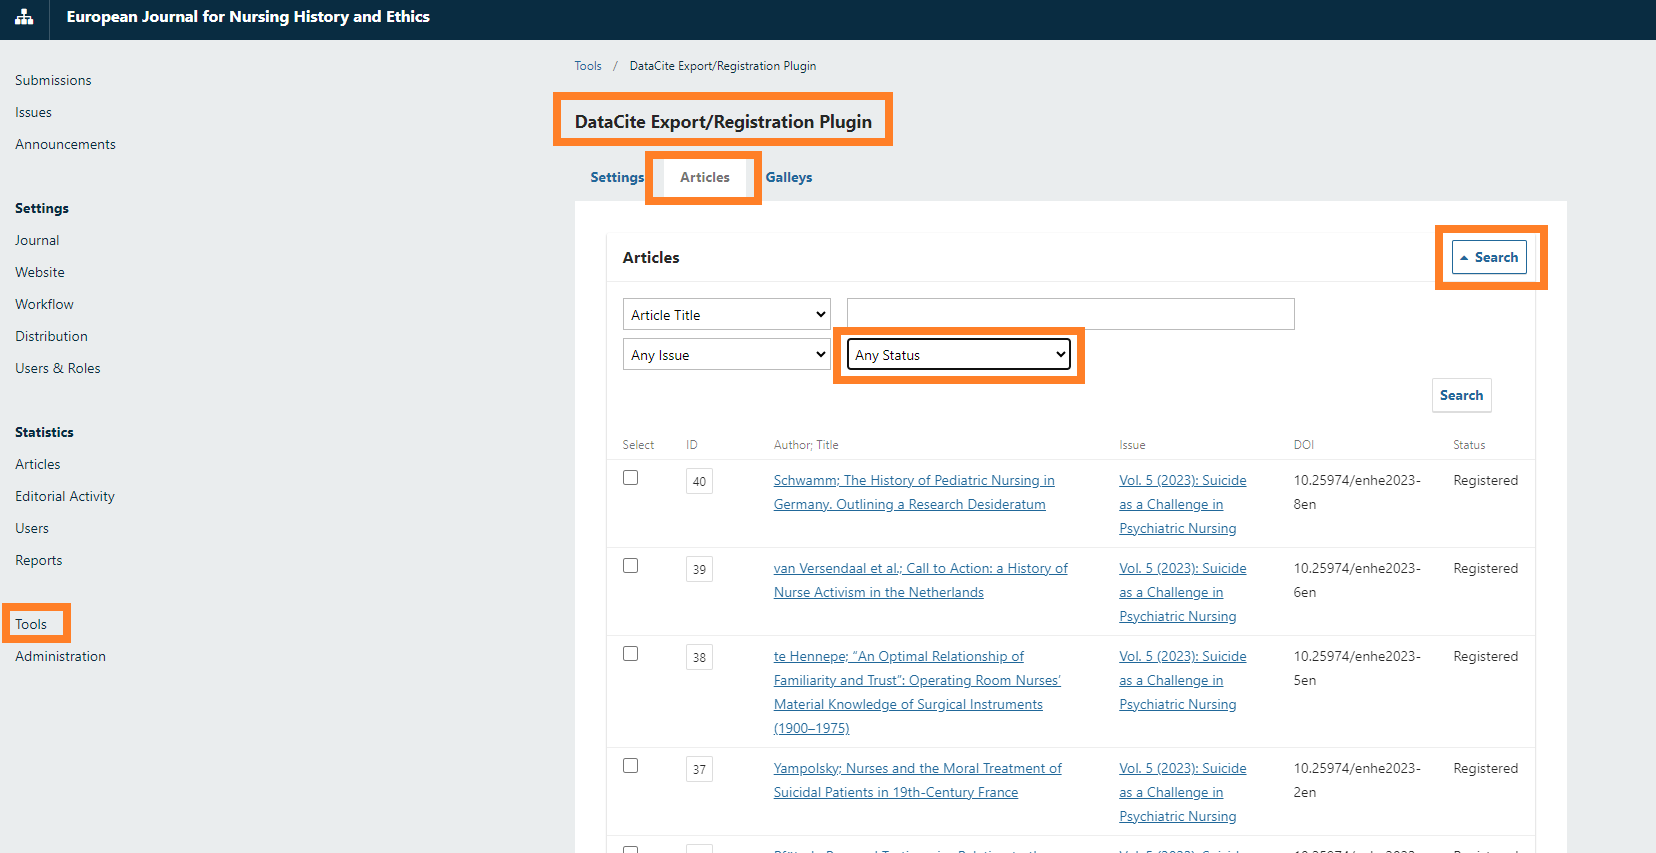Click the Tools breadcrumb link
Image resolution: width=1656 pixels, height=853 pixels.
[587, 66]
